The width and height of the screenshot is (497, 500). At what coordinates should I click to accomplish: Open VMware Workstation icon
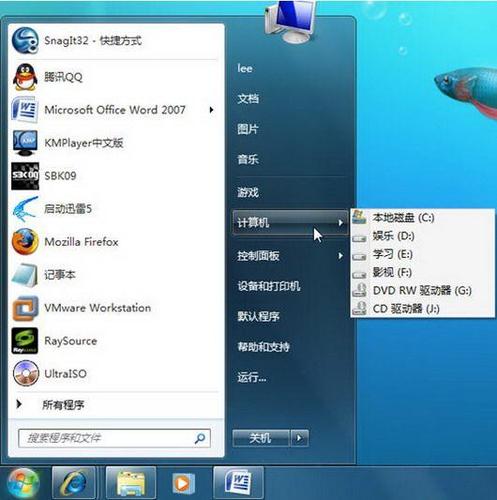coord(25,308)
